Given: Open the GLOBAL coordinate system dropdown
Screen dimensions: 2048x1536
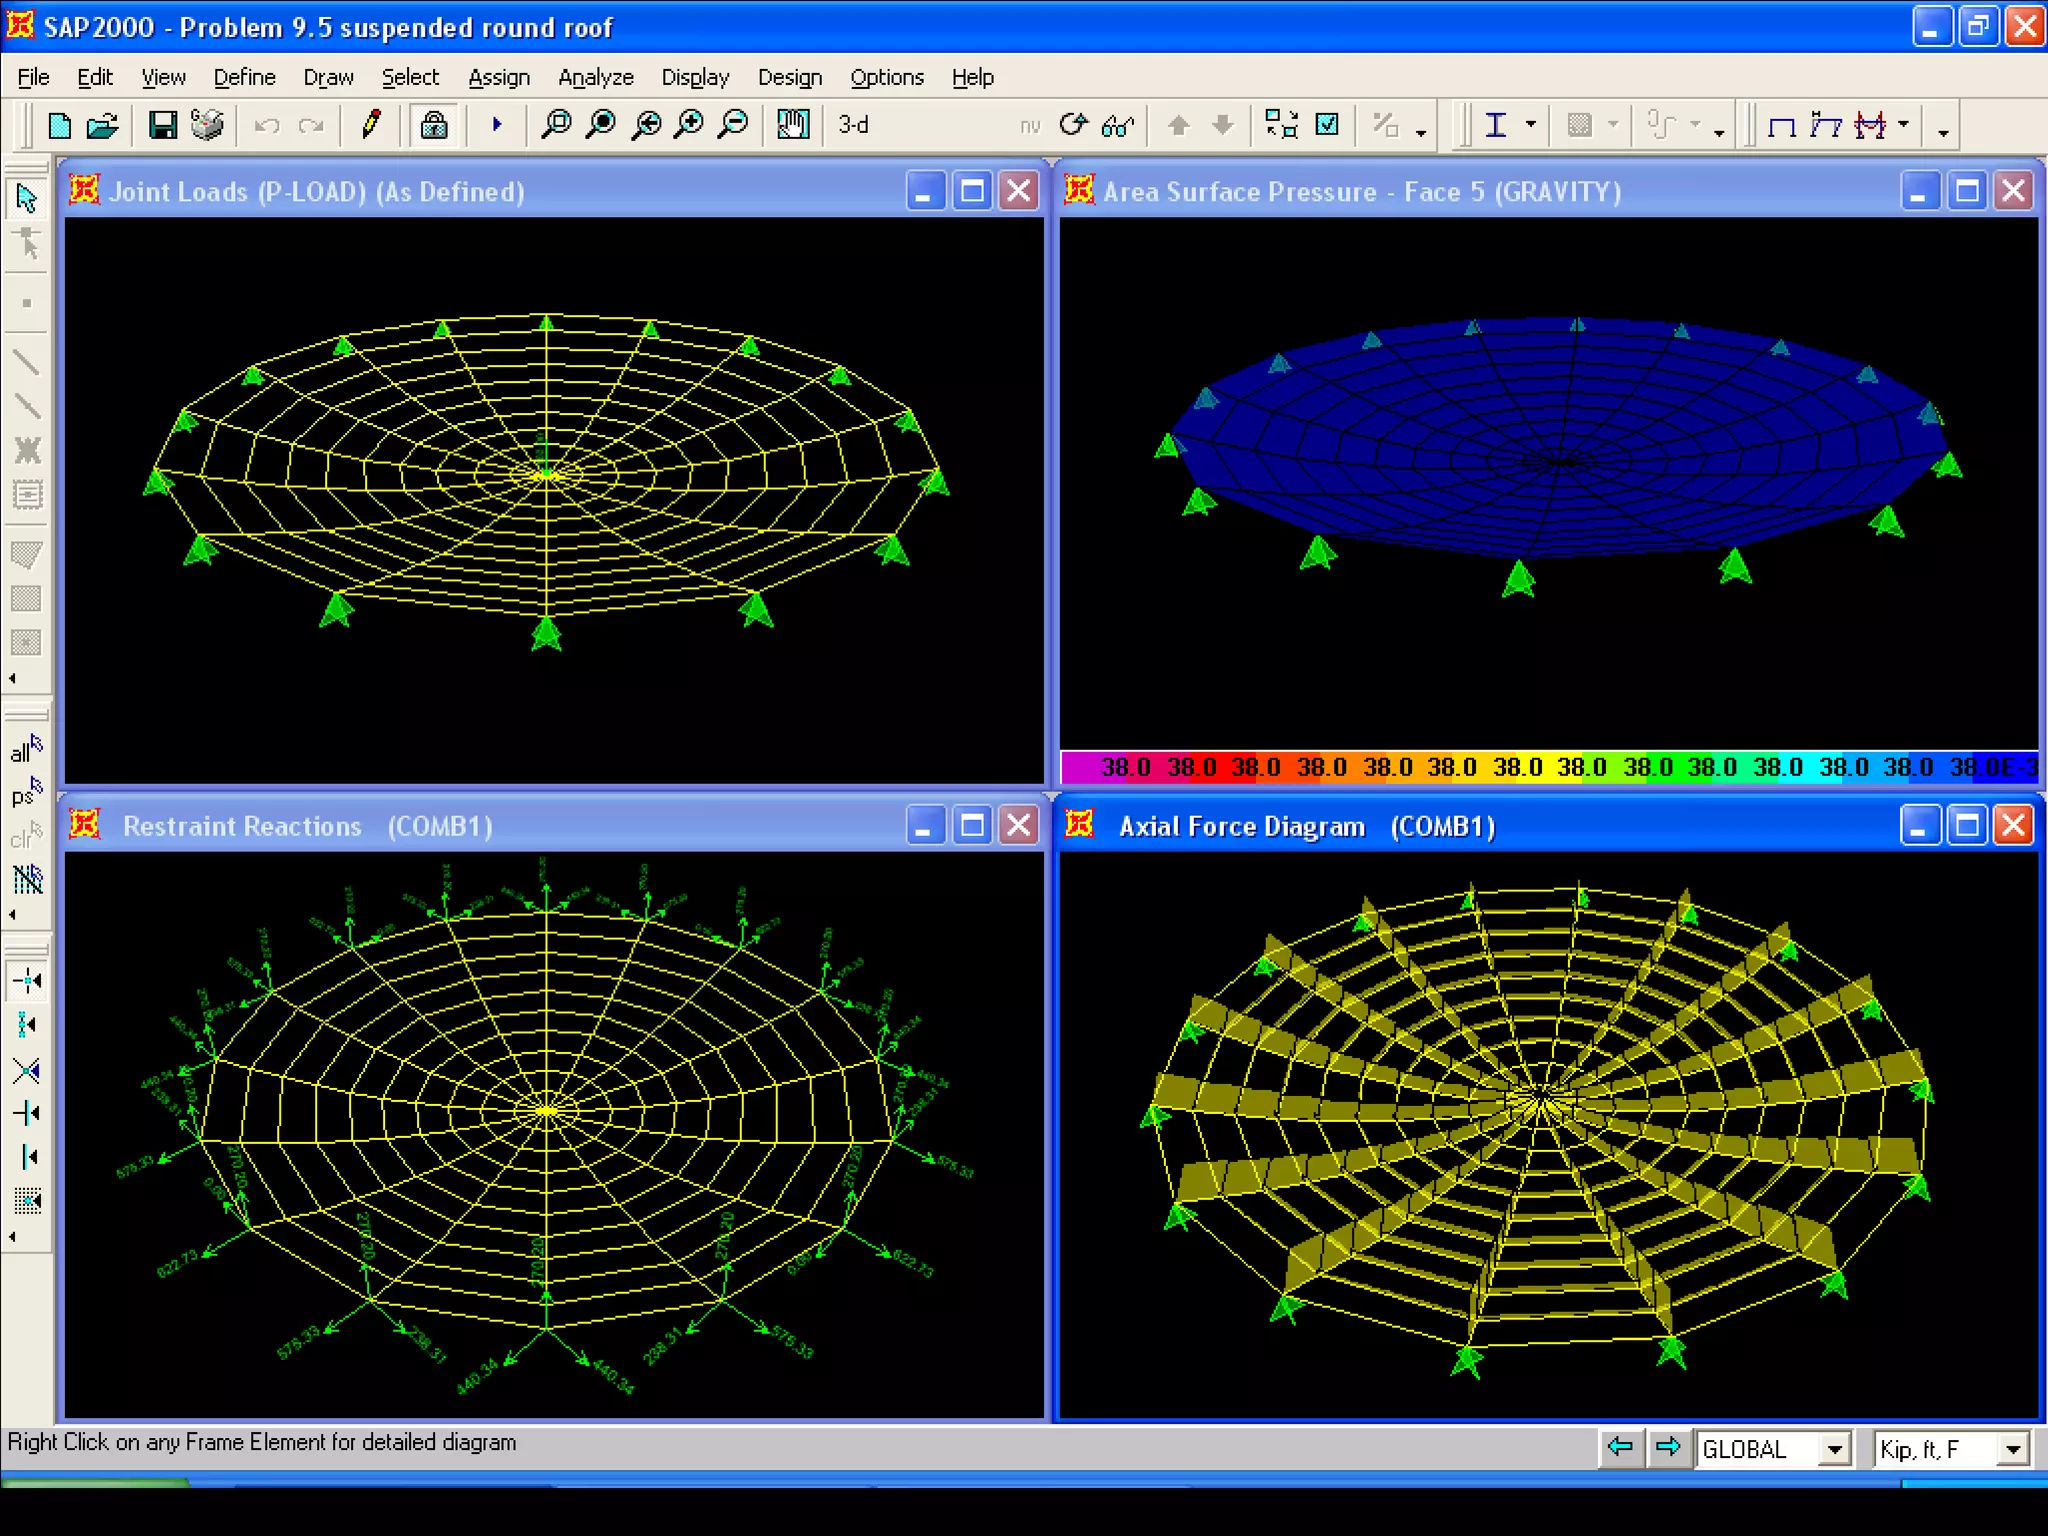Looking at the screenshot, I should point(1834,1449).
